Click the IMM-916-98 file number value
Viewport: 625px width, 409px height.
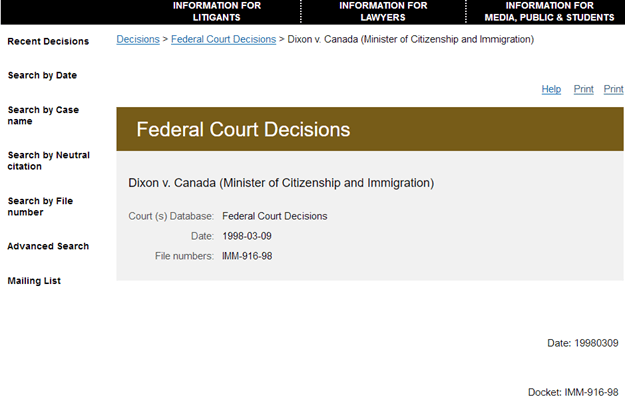tap(247, 256)
